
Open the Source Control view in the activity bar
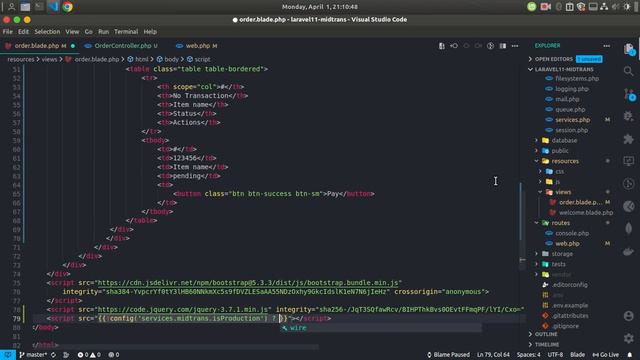[x=629, y=95]
